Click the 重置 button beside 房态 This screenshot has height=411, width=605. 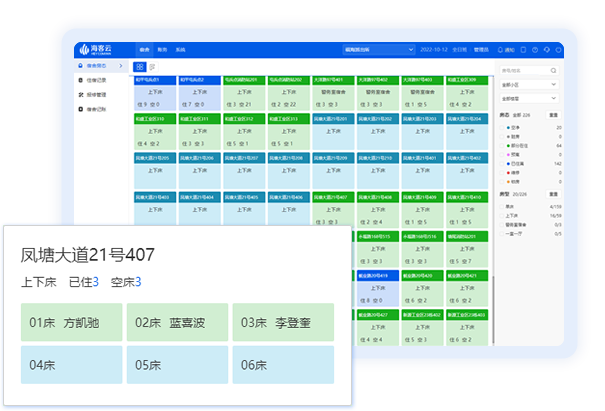(554, 117)
